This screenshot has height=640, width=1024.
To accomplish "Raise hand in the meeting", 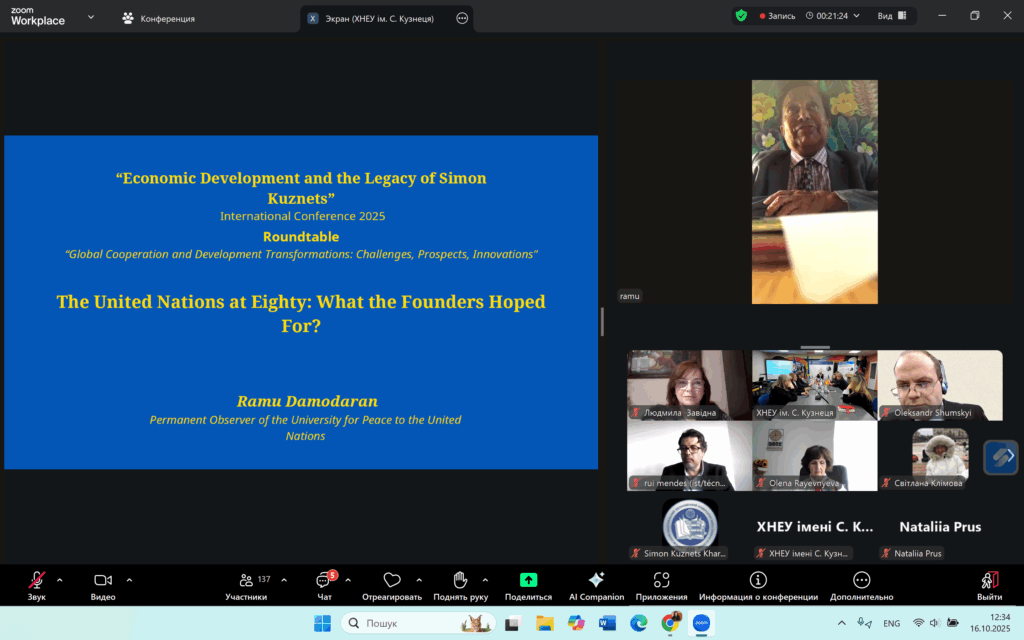I will pos(460,580).
